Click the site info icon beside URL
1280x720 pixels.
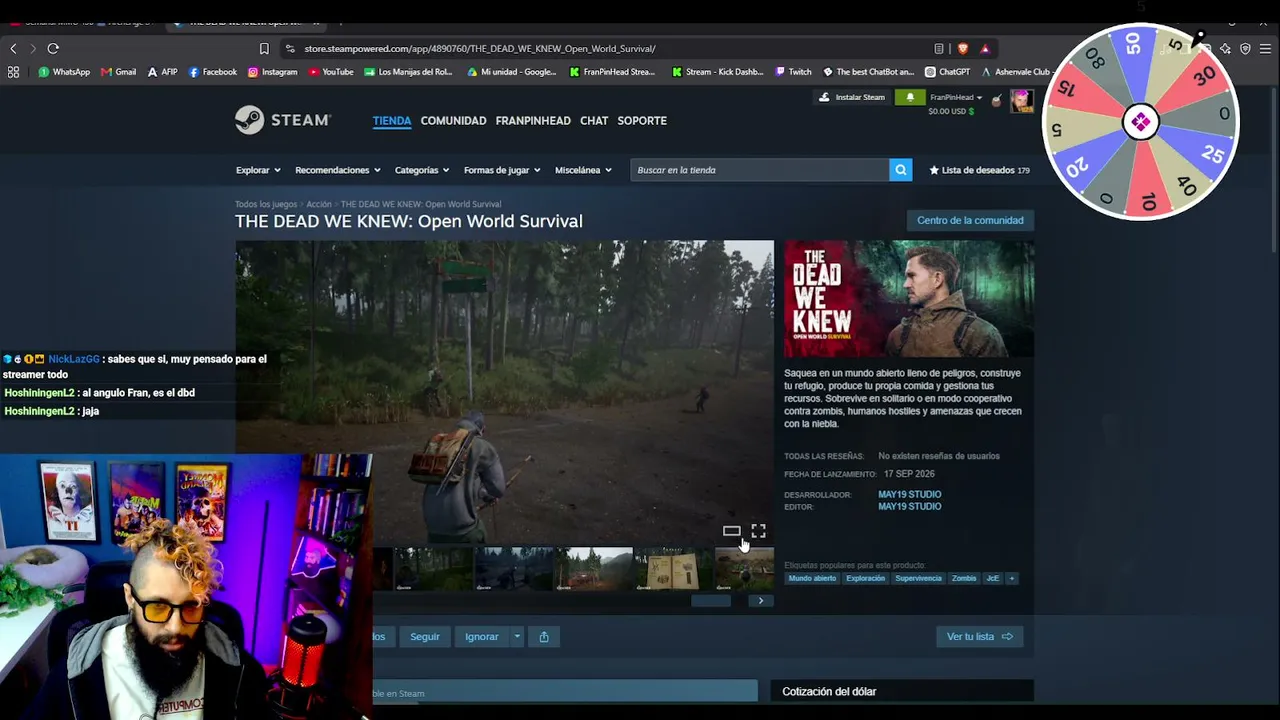(290, 48)
